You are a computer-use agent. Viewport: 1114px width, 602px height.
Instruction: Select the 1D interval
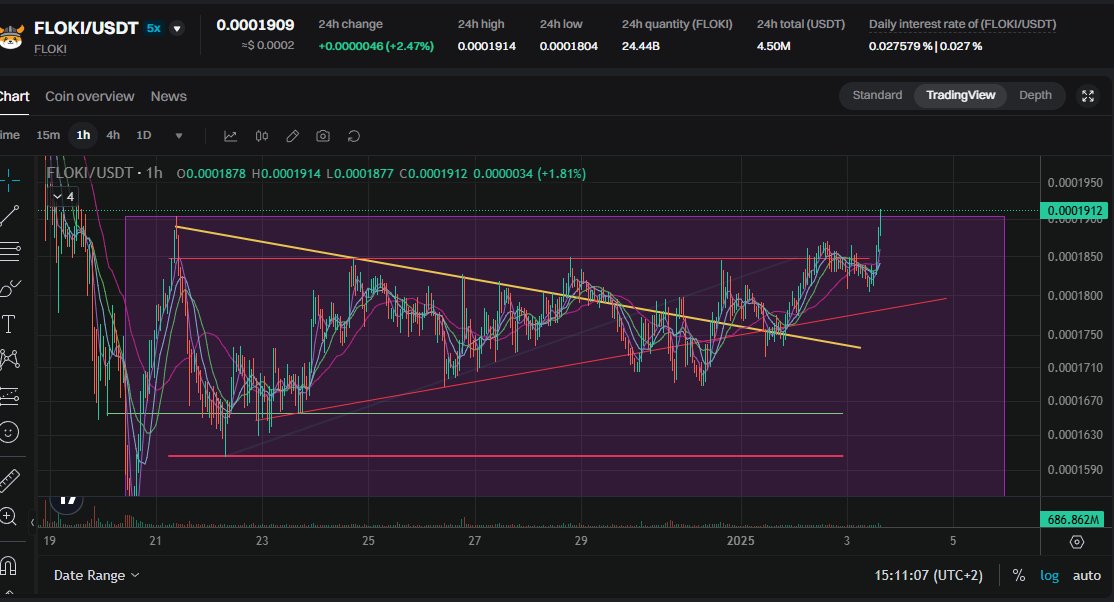144,135
